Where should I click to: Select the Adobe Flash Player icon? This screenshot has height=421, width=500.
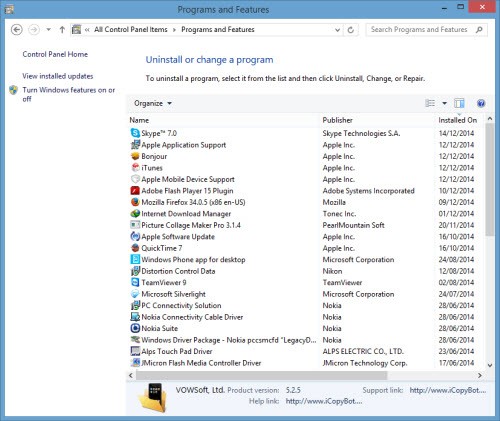pyautogui.click(x=135, y=191)
